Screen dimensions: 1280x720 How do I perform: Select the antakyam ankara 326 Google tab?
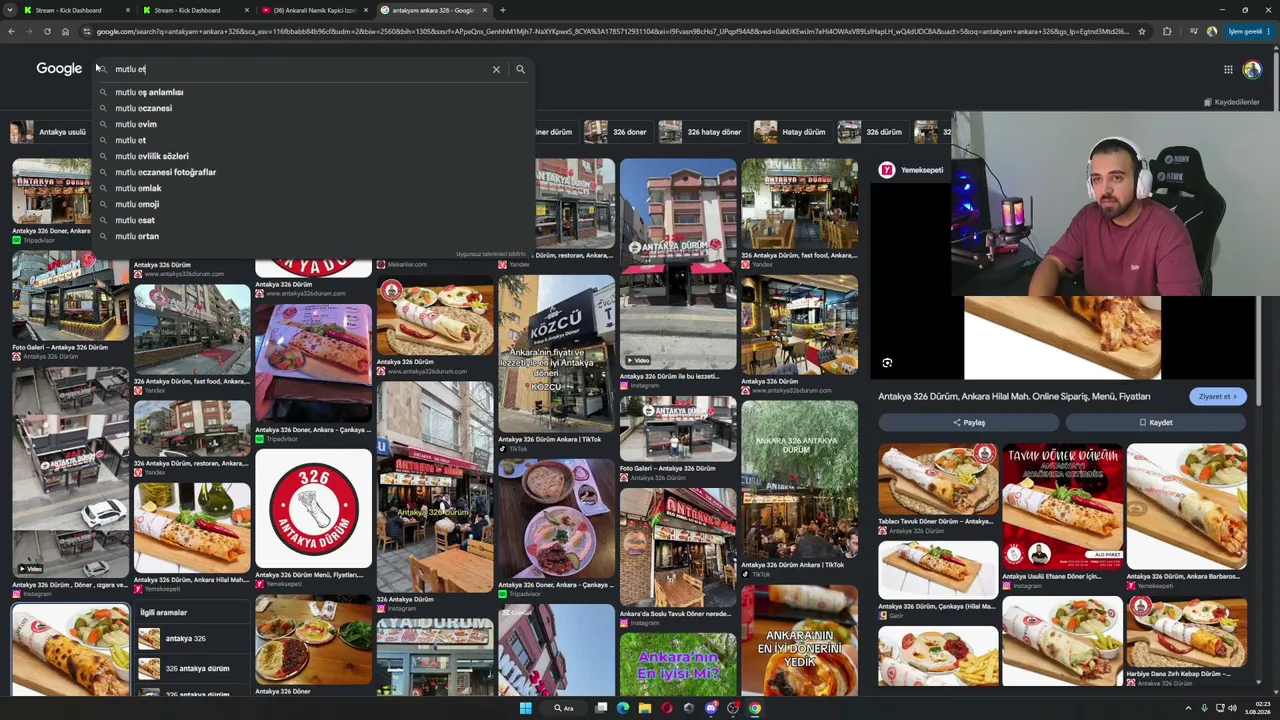point(434,10)
